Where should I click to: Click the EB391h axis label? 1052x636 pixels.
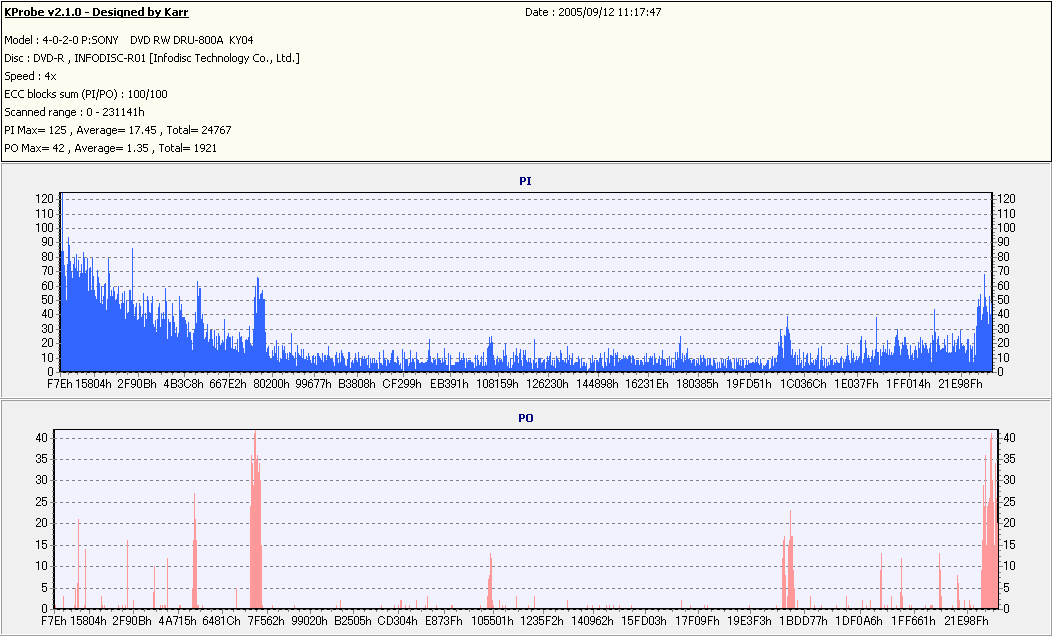[450, 384]
